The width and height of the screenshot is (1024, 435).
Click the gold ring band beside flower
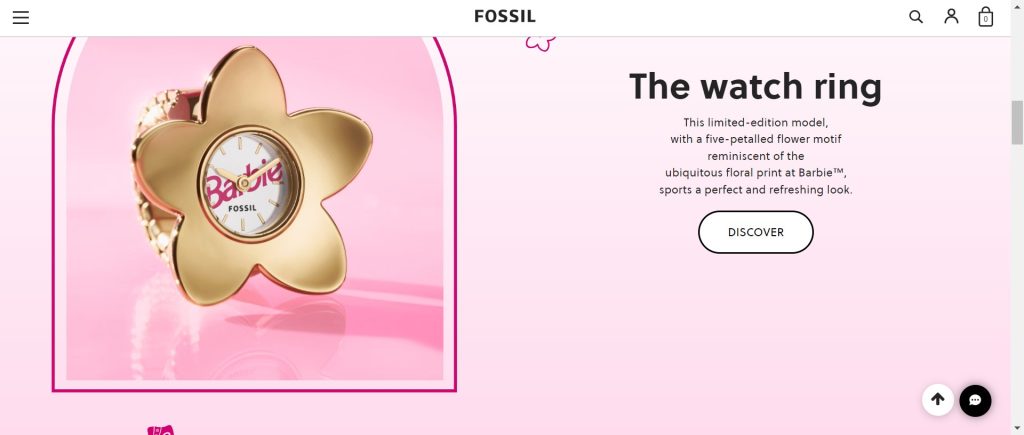tap(155, 189)
